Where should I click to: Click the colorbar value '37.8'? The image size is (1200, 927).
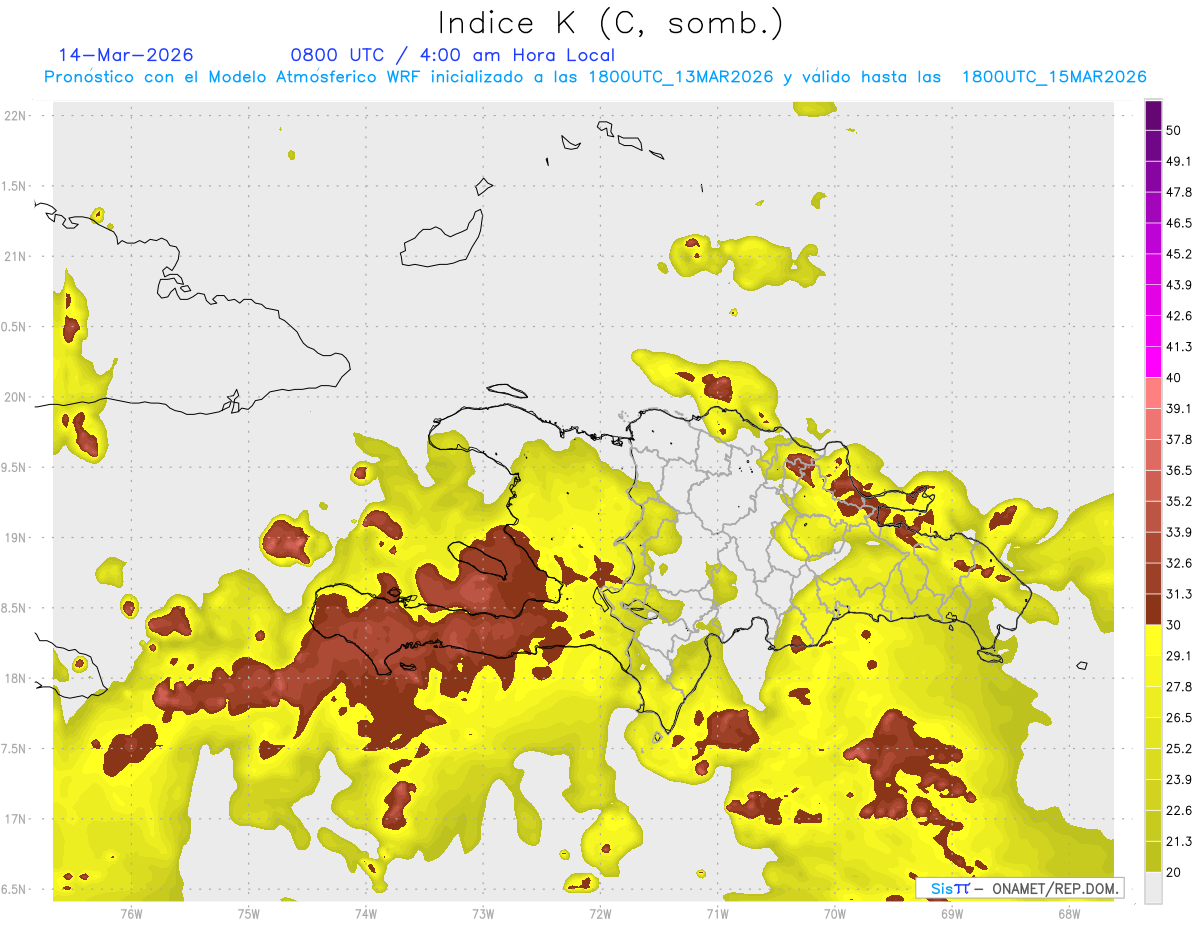(x=1179, y=440)
